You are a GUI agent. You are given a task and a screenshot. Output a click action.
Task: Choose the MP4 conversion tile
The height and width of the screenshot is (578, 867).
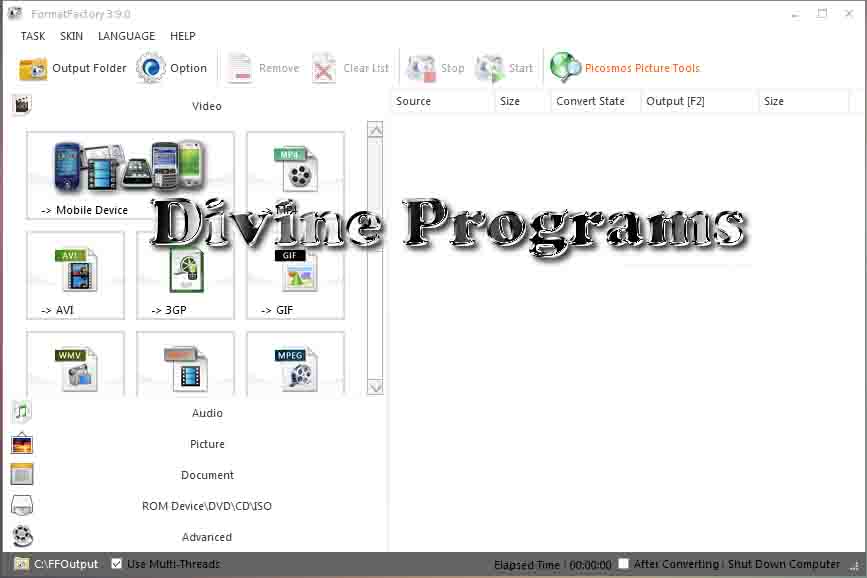coord(296,175)
